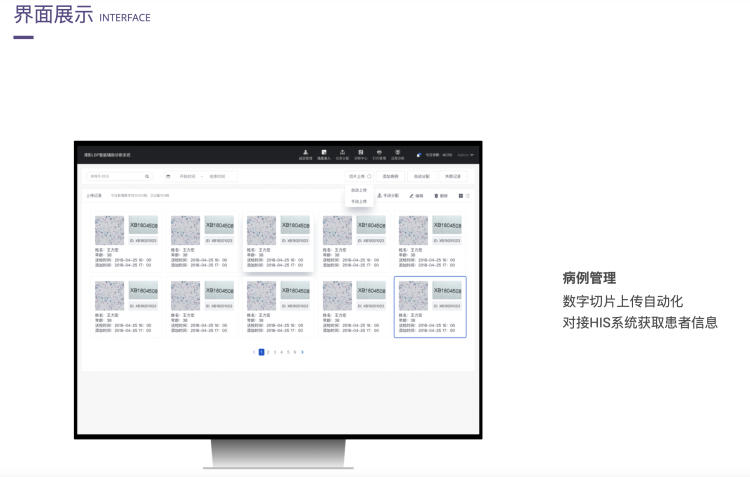
Task: Open the blue-bordered selected case card
Action: pos(430,307)
